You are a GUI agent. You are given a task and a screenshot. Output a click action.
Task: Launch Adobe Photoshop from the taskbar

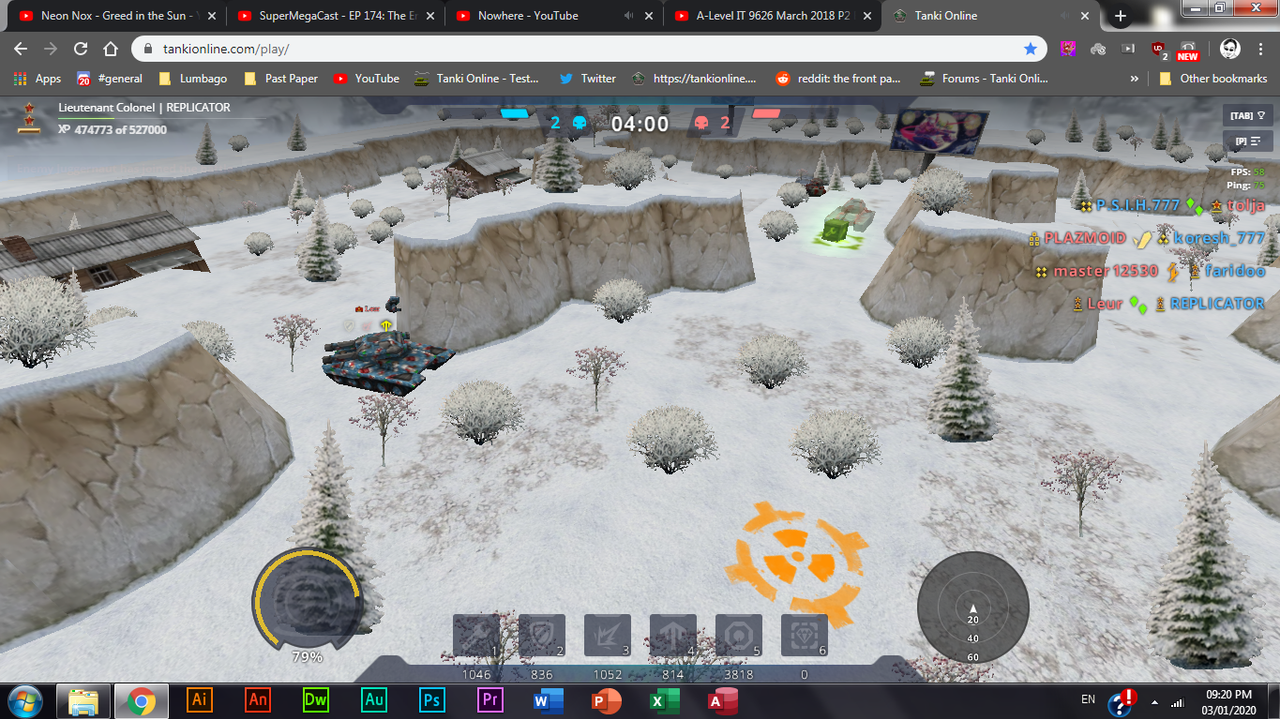(x=432, y=700)
